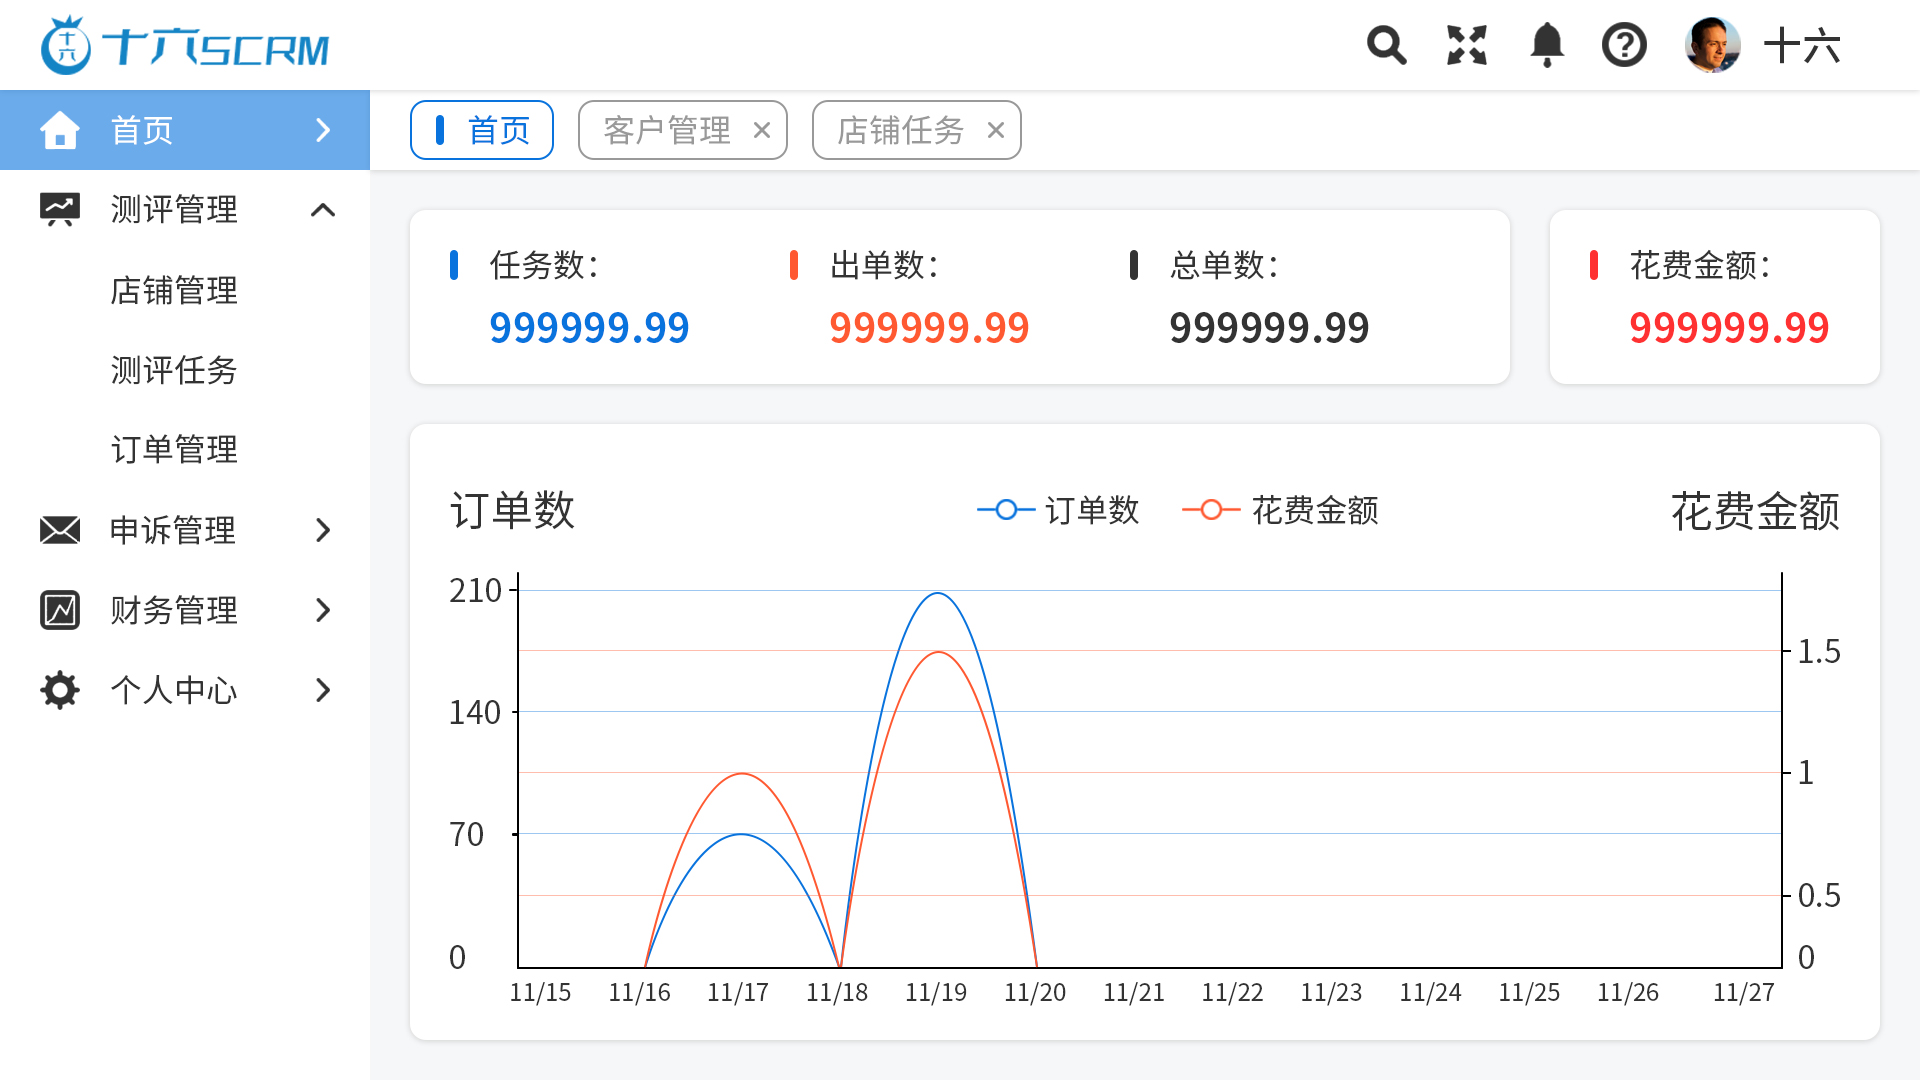Click the envelope icon for 申诉管理
Viewport: 1920px width, 1080px height.
pos(60,530)
